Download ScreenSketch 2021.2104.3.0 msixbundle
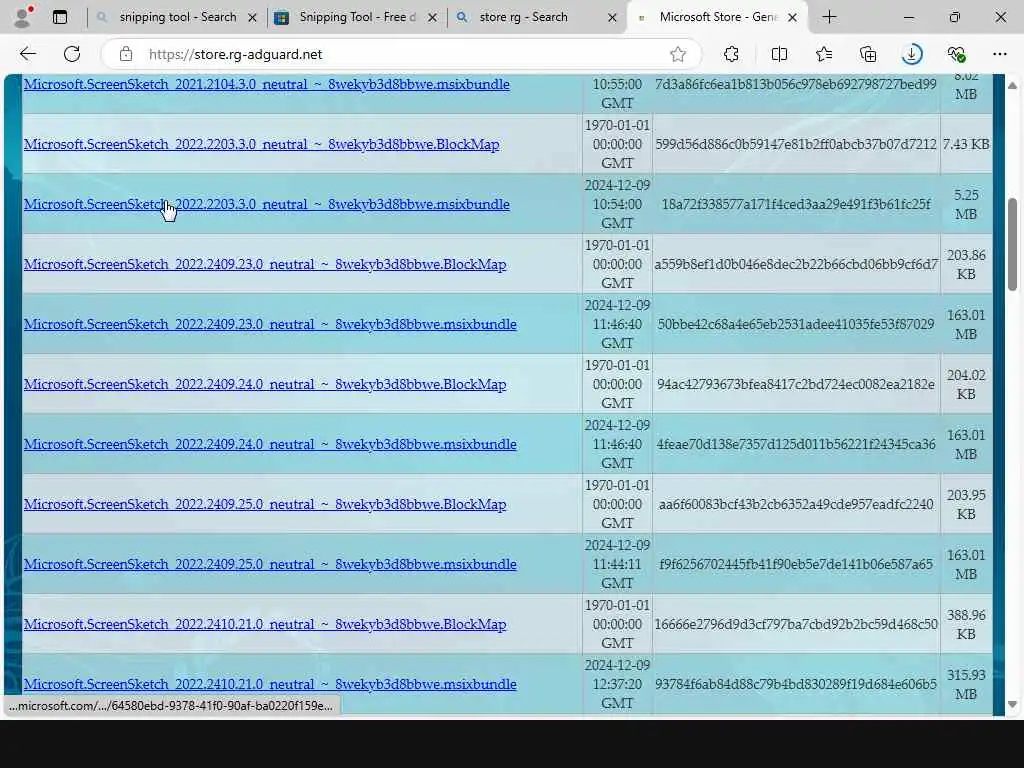Image resolution: width=1024 pixels, height=768 pixels. pyautogui.click(x=266, y=84)
